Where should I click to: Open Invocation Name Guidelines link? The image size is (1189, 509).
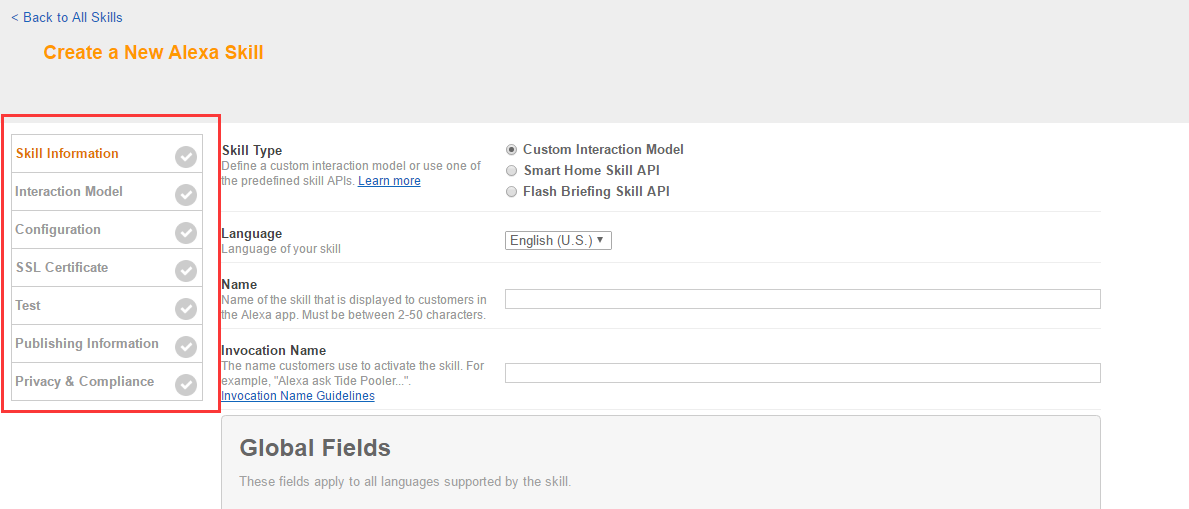pos(298,396)
